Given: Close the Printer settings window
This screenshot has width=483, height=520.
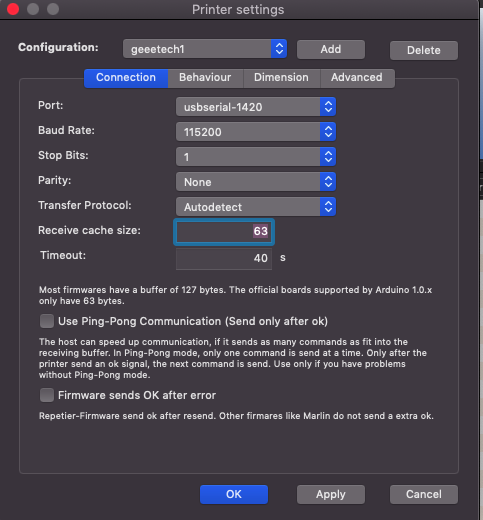Looking at the screenshot, I should pos(13,9).
